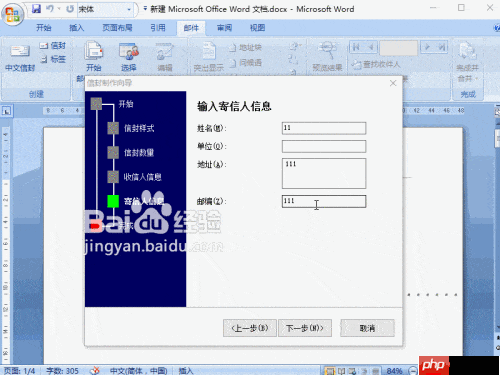Click the Redo/Repeat icon in Quick Access
Viewport: 500px width, 375px height.
tap(70, 9)
